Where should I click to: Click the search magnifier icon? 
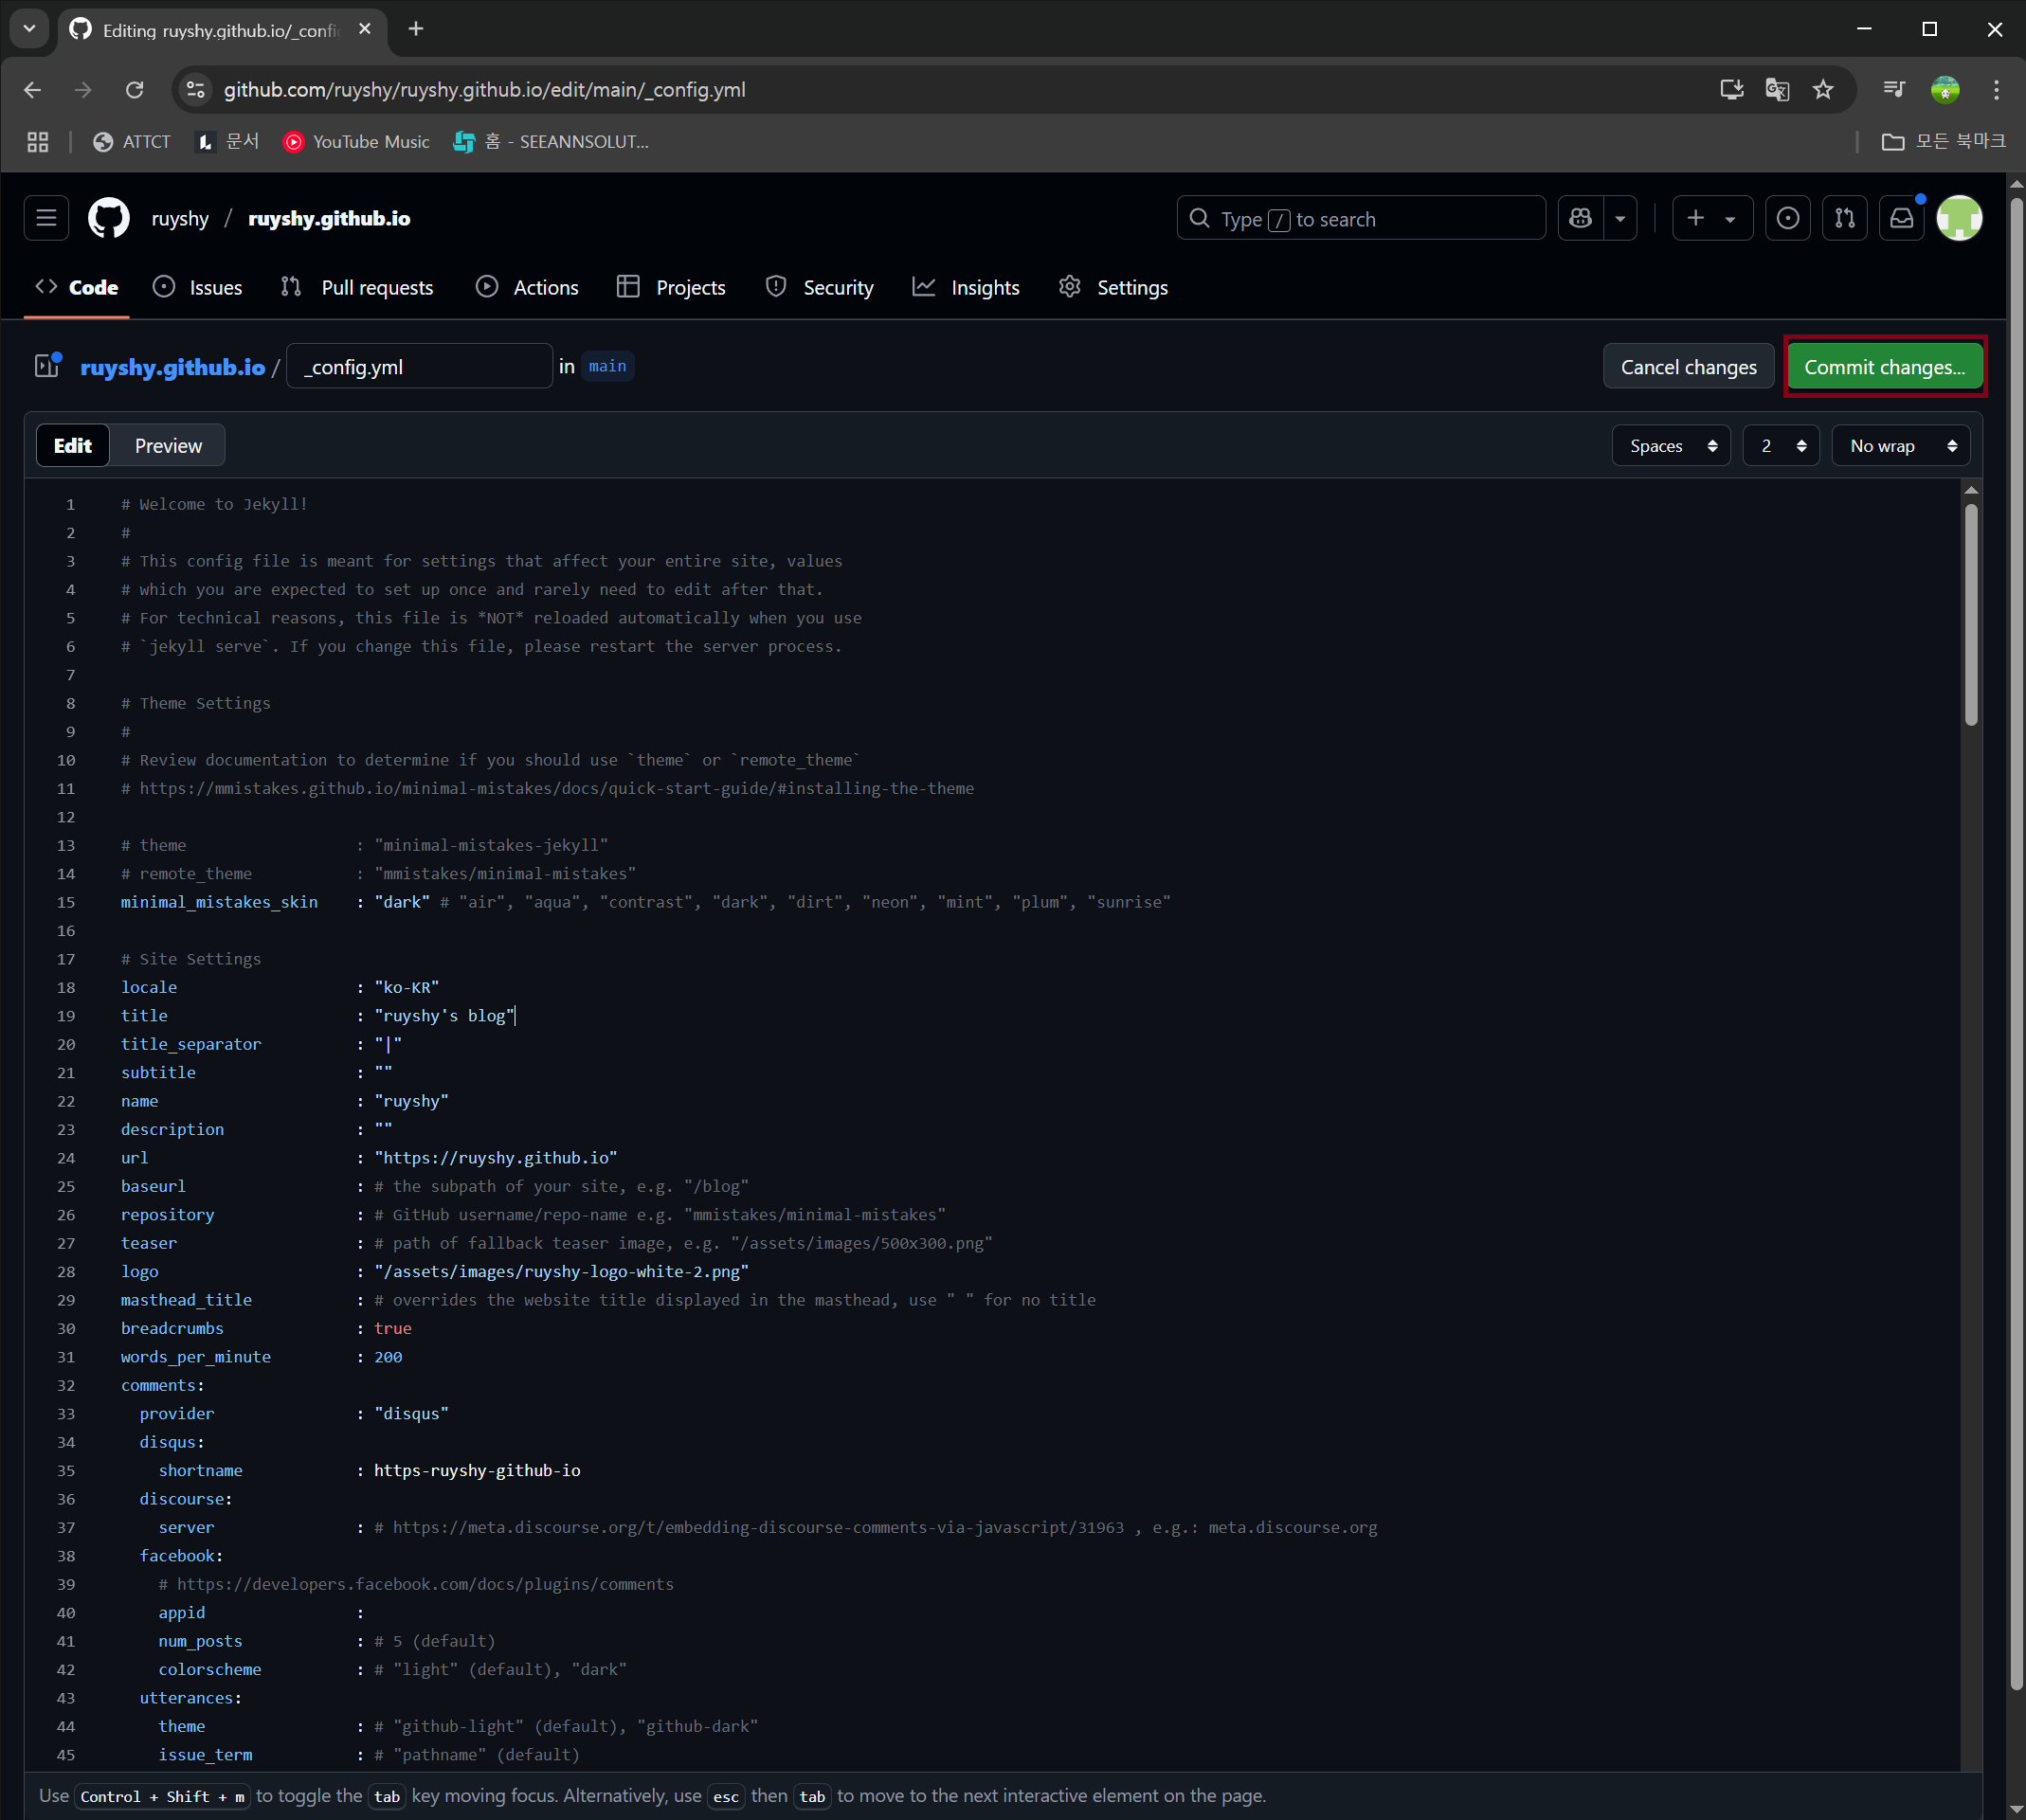click(1200, 218)
